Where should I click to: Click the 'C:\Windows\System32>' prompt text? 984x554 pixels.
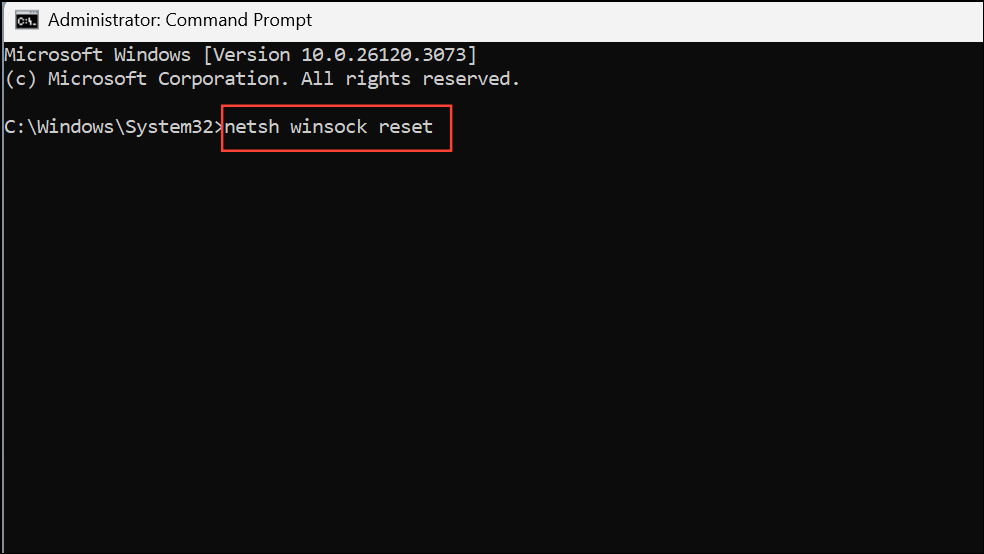114,127
